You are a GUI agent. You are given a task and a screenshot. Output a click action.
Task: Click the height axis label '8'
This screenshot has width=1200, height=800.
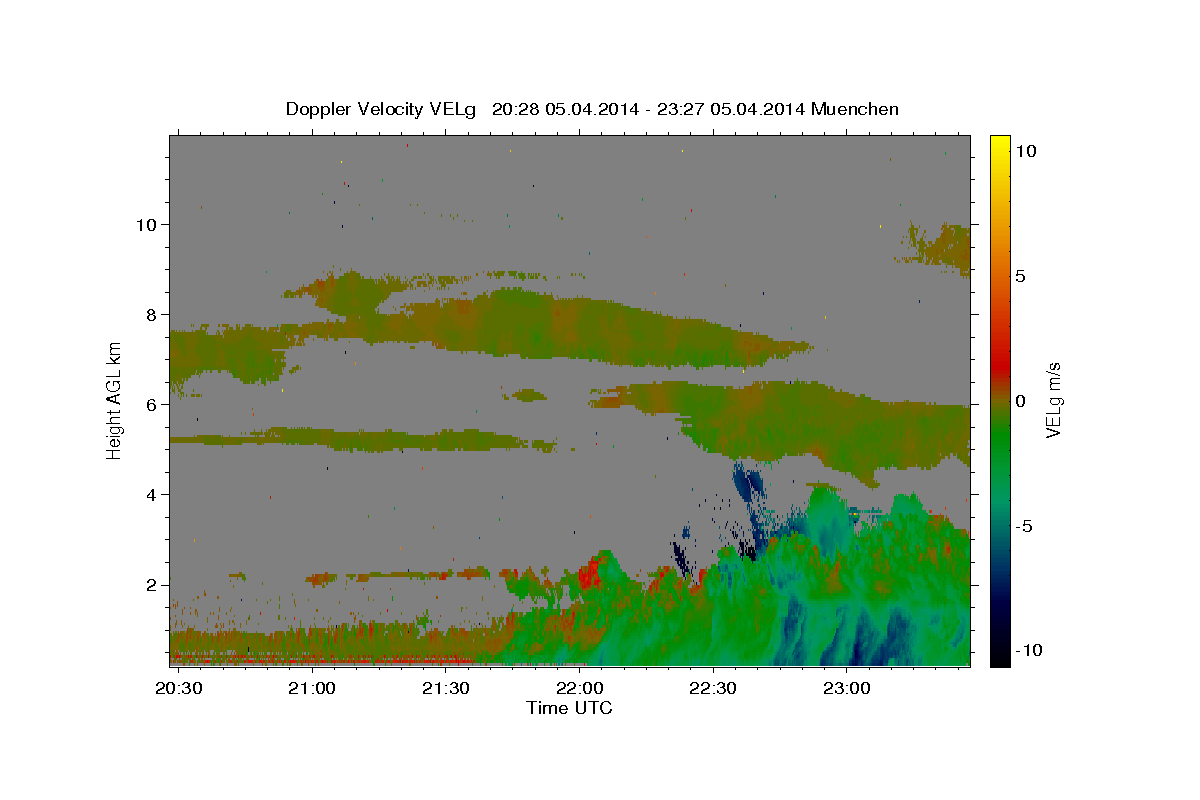[x=153, y=315]
